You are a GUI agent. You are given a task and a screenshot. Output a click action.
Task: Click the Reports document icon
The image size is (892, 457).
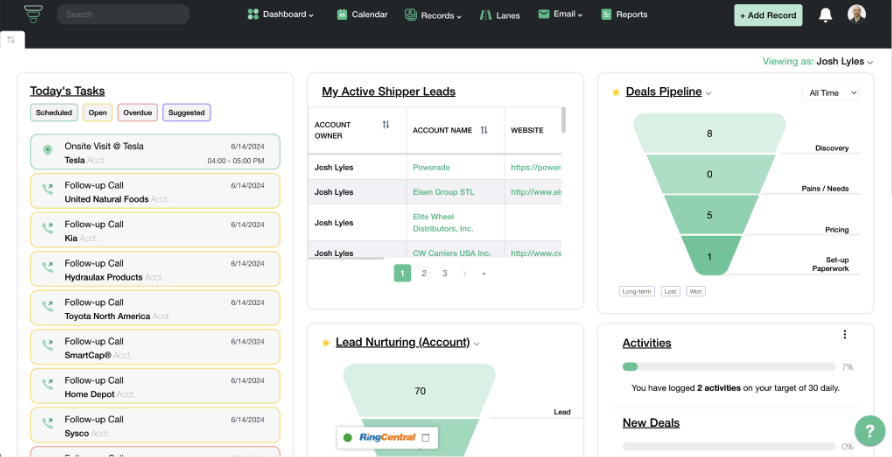tap(606, 15)
